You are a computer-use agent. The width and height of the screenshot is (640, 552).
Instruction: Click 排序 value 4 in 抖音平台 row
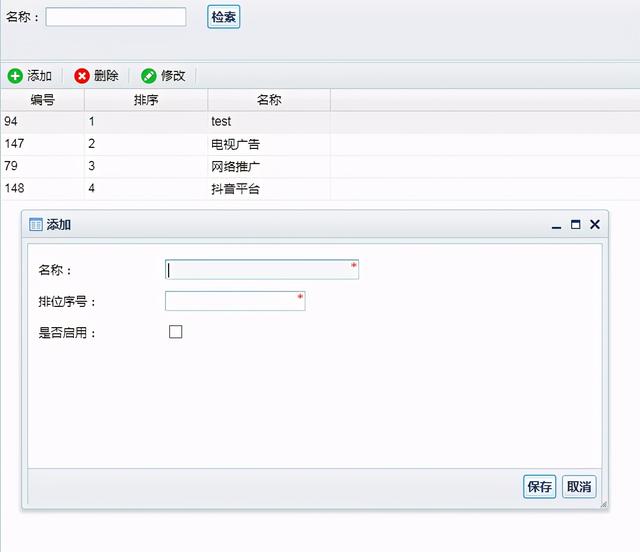[x=91, y=188]
